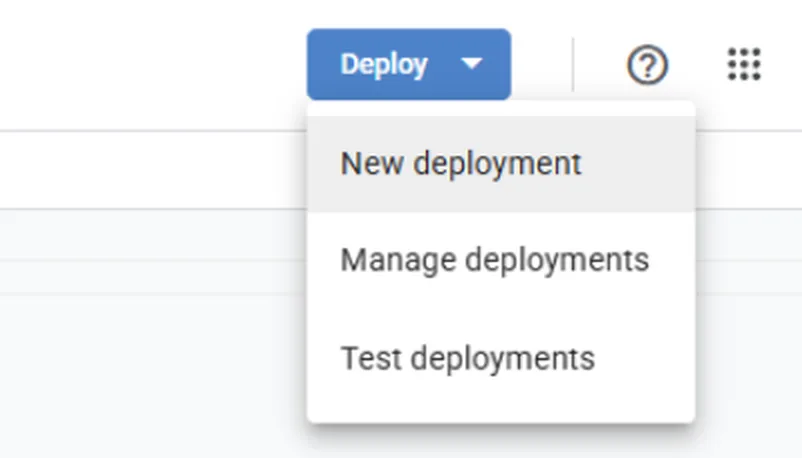The width and height of the screenshot is (802, 458).
Task: Open Test deployments menu entry
Action: coord(501,358)
